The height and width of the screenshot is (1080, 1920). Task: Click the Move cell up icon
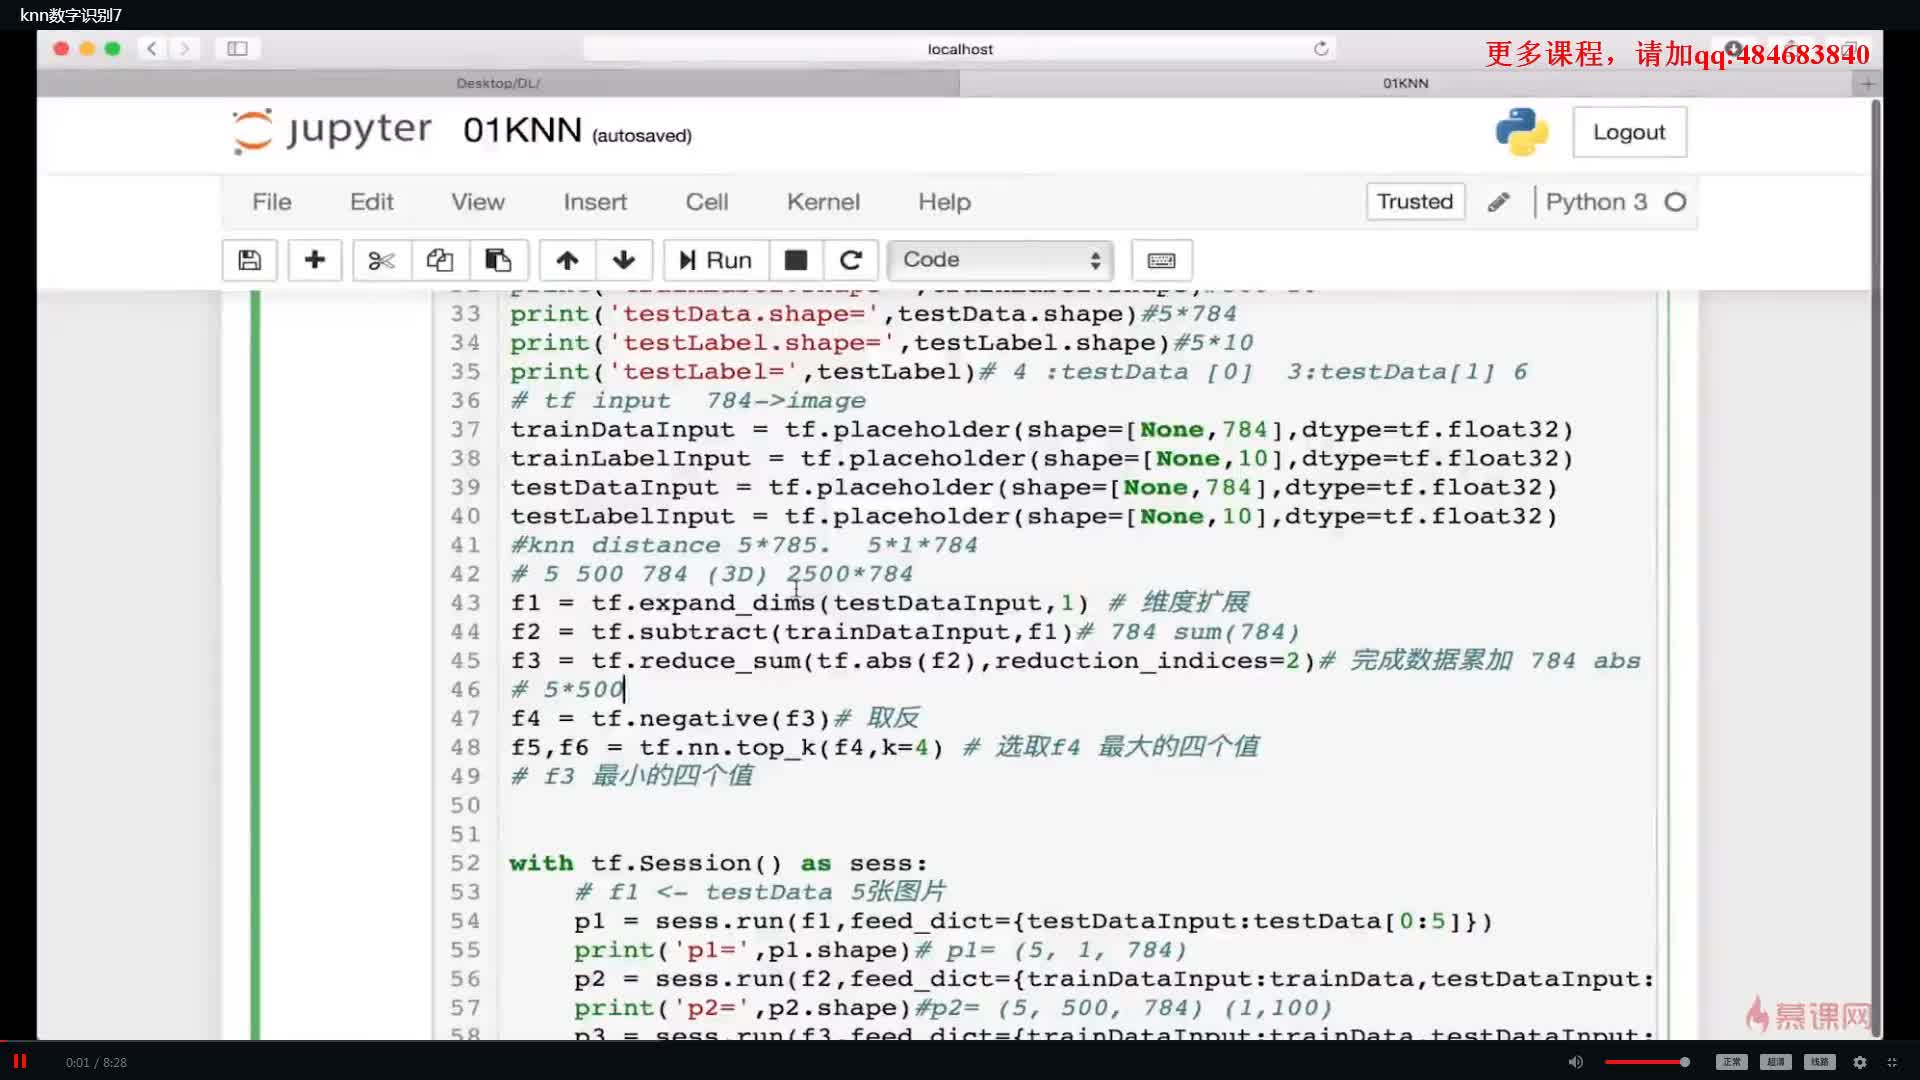(566, 258)
